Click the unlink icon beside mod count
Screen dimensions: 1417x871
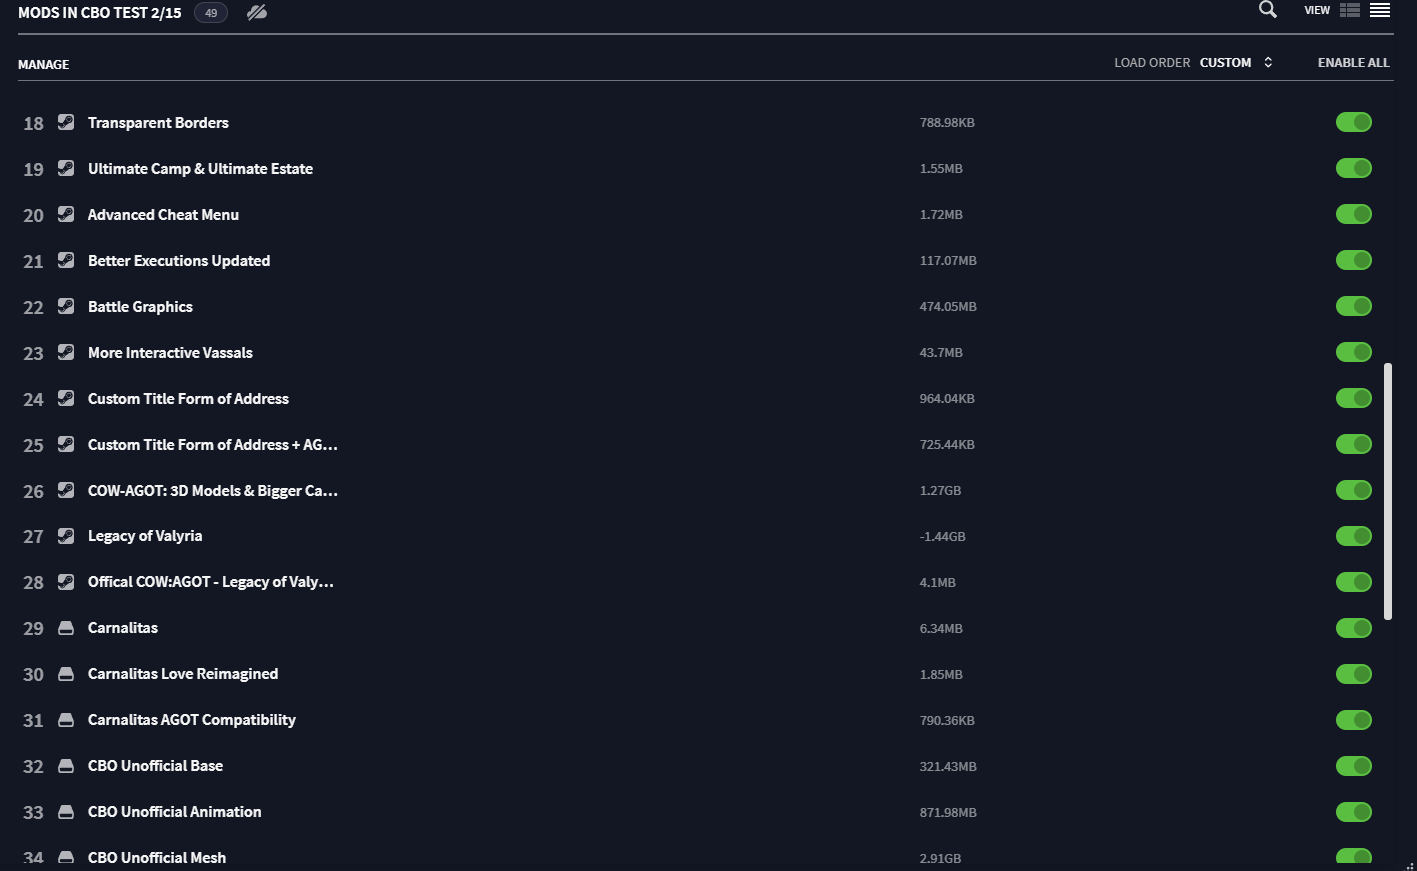point(257,13)
